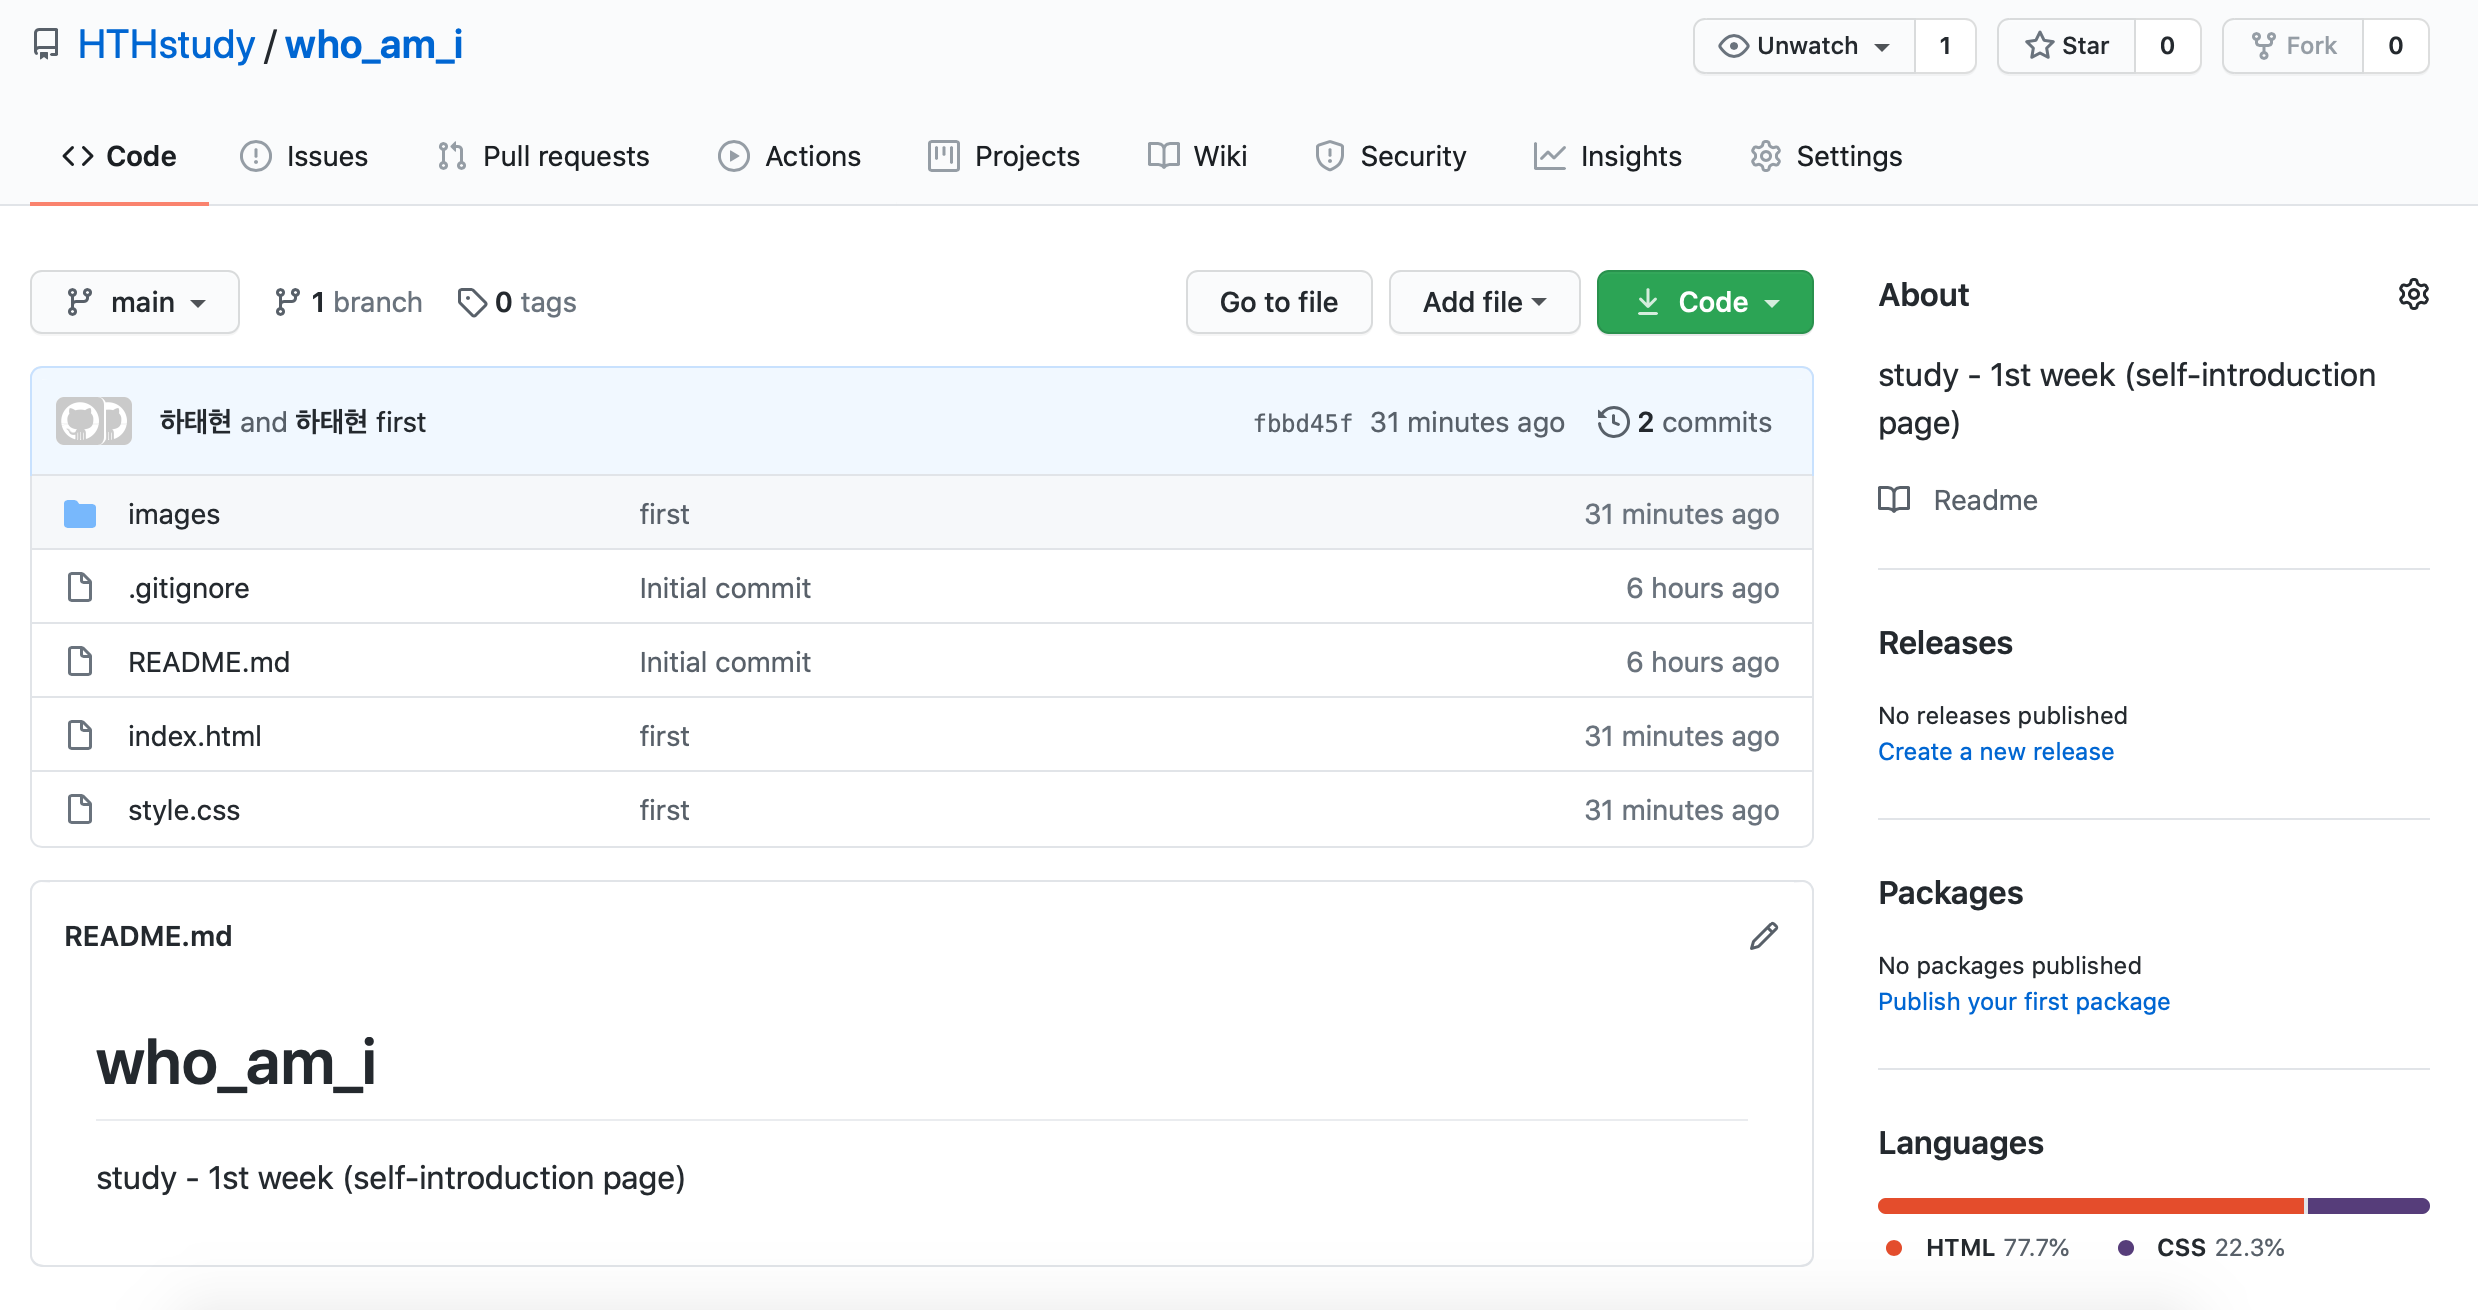Open 'Initial commit' message for .gitignore
The width and height of the screenshot is (2478, 1310).
(x=725, y=588)
